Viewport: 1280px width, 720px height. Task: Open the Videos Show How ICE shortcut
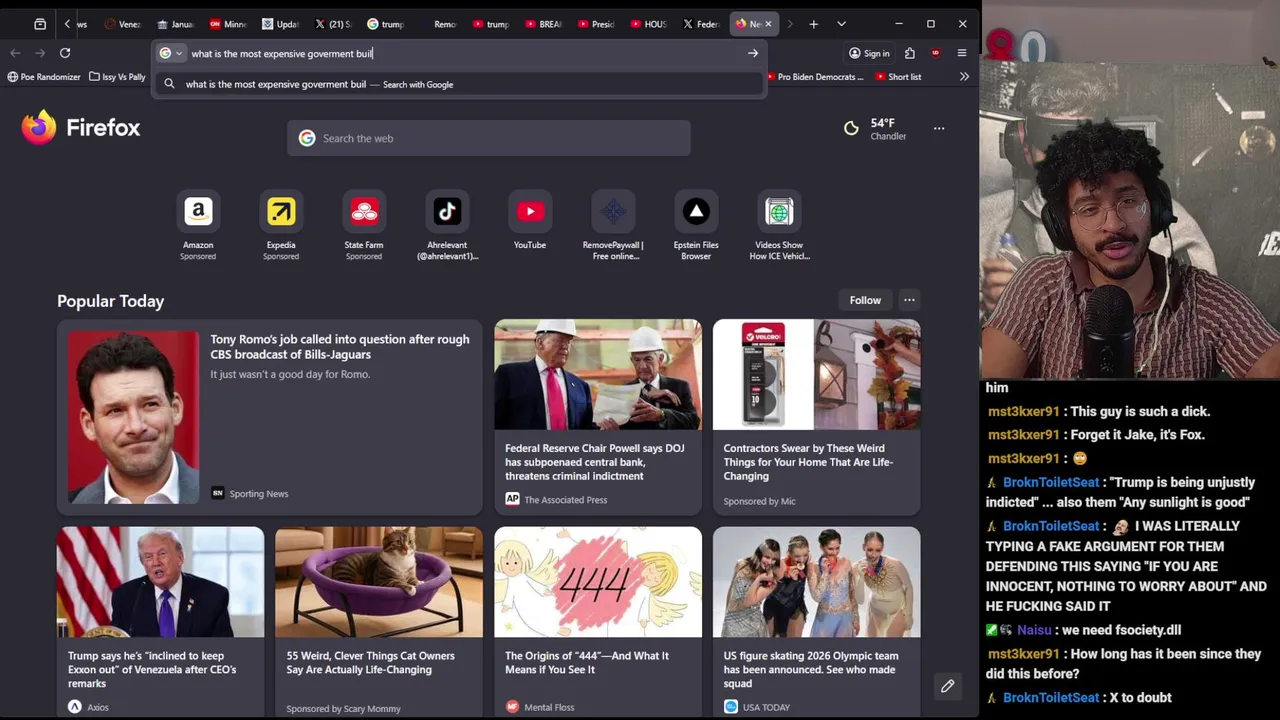point(779,227)
